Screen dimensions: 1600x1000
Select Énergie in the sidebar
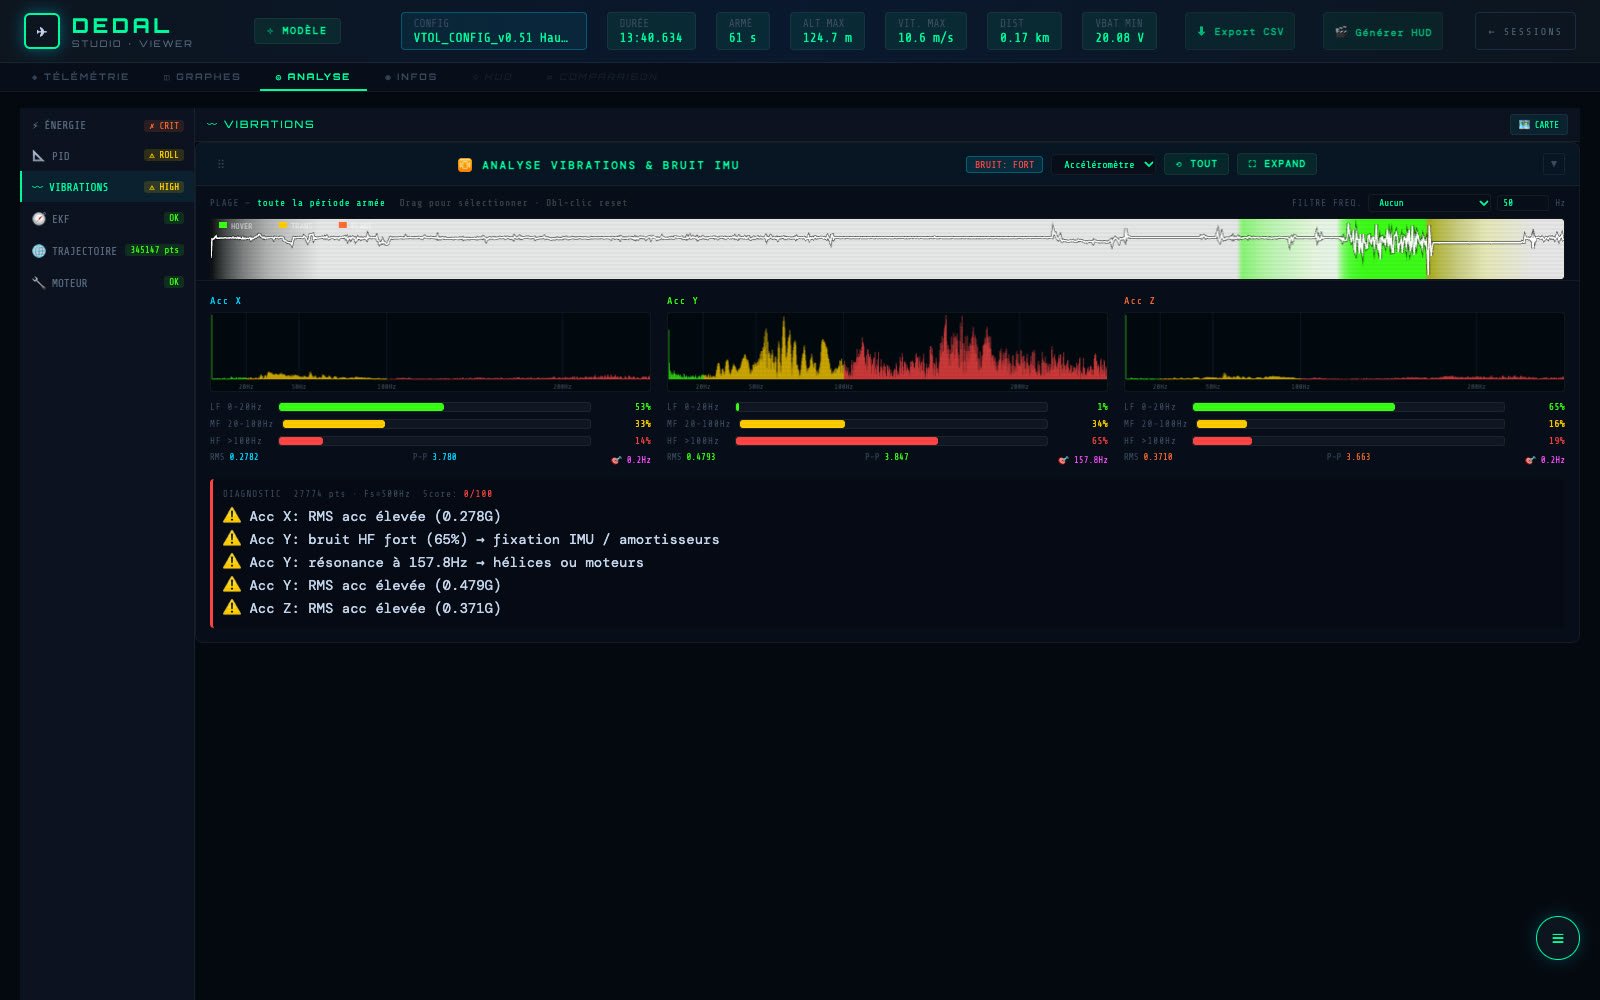point(107,125)
